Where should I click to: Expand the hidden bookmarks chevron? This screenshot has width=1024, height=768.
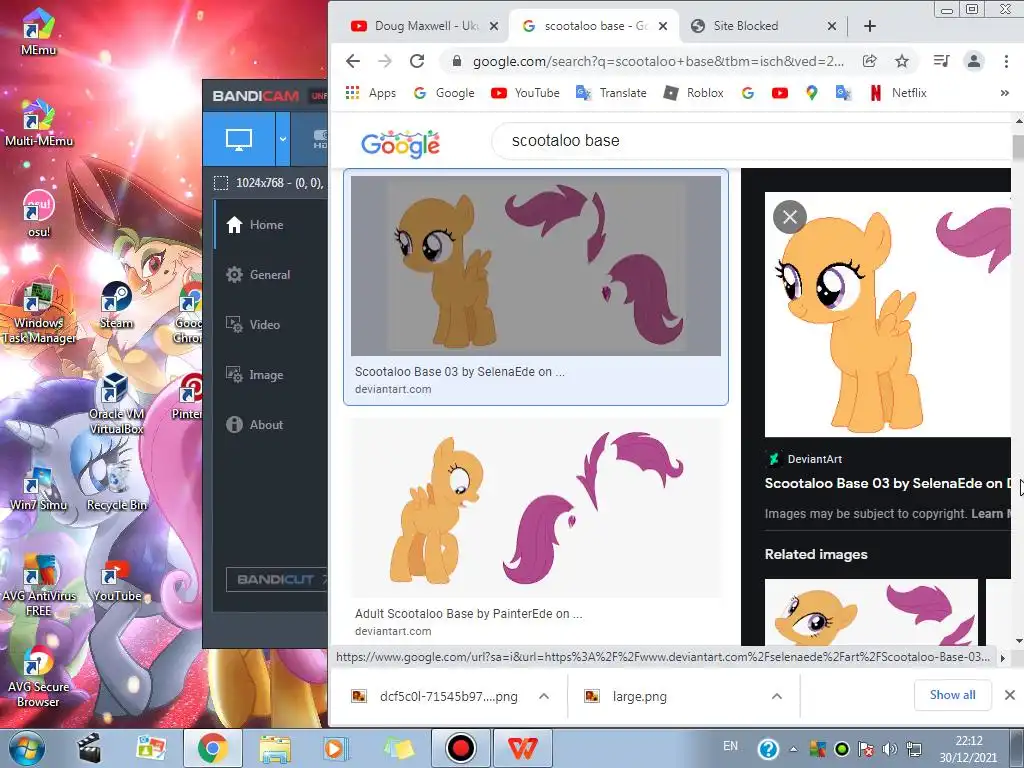(1004, 93)
